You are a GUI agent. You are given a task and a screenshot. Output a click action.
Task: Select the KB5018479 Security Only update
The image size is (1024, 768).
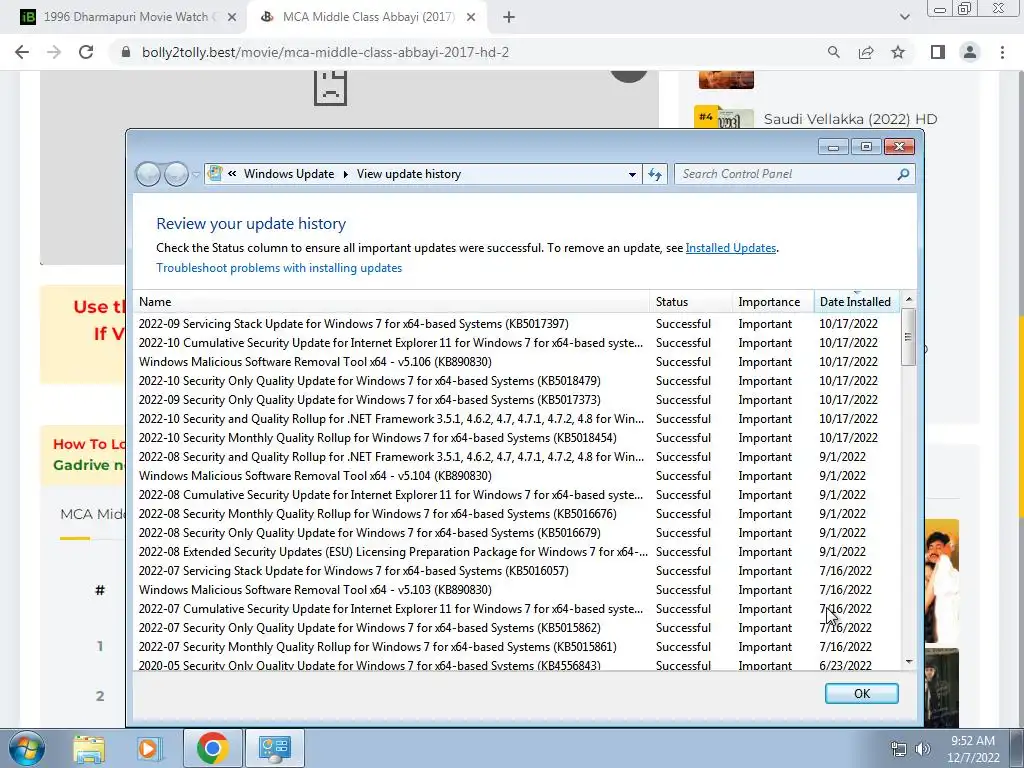point(516,381)
